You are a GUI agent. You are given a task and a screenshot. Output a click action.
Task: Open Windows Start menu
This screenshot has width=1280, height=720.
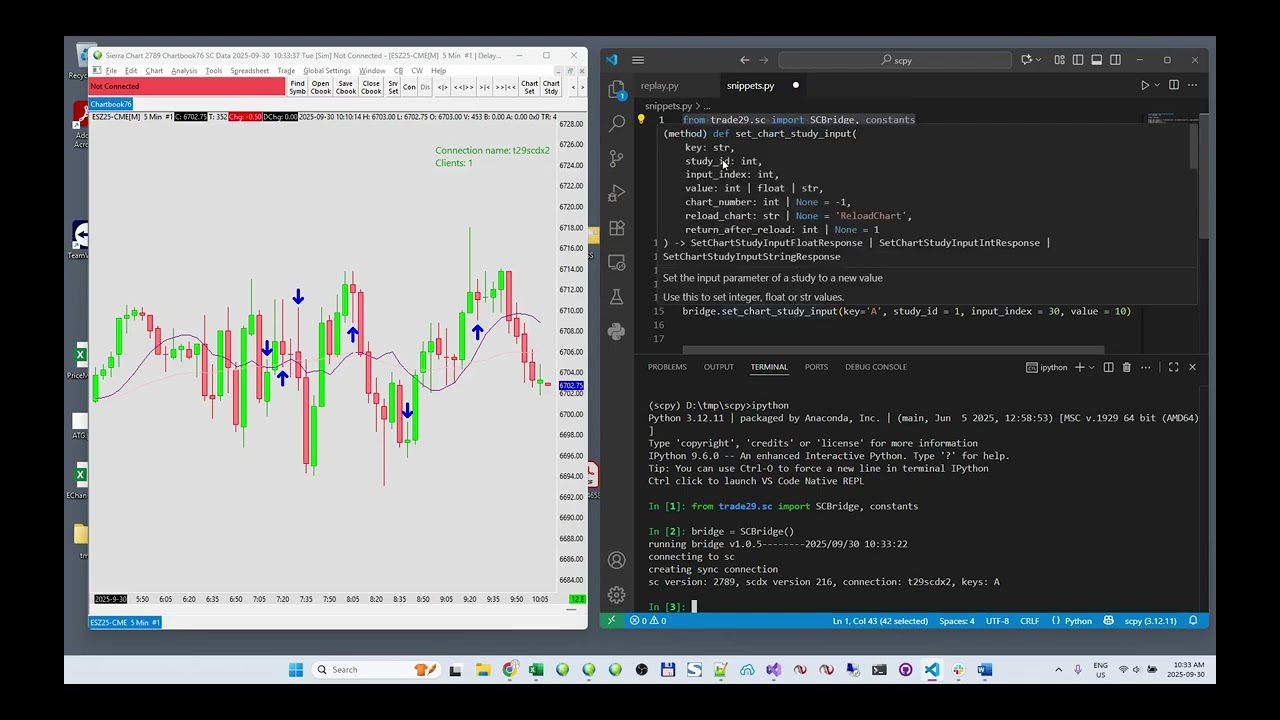296,670
